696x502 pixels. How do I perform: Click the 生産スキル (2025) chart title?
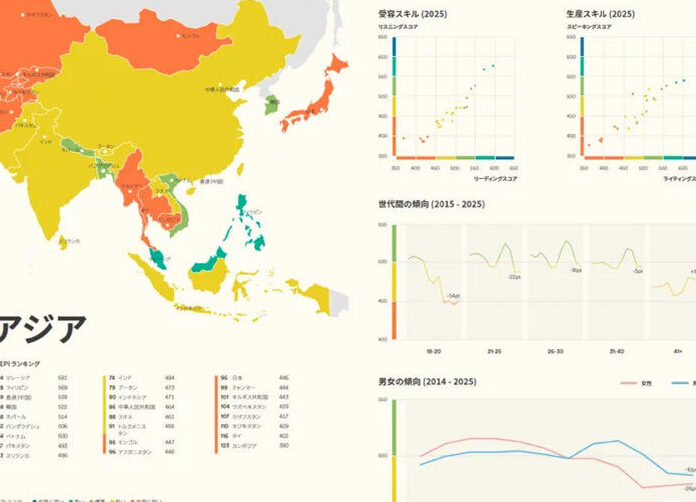(x=601, y=14)
